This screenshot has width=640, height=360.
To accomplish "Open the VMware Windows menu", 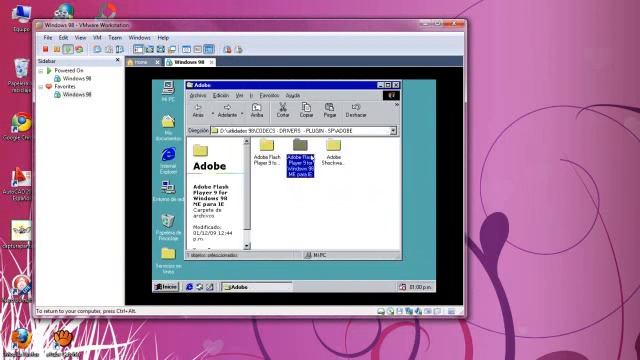I will [140, 38].
